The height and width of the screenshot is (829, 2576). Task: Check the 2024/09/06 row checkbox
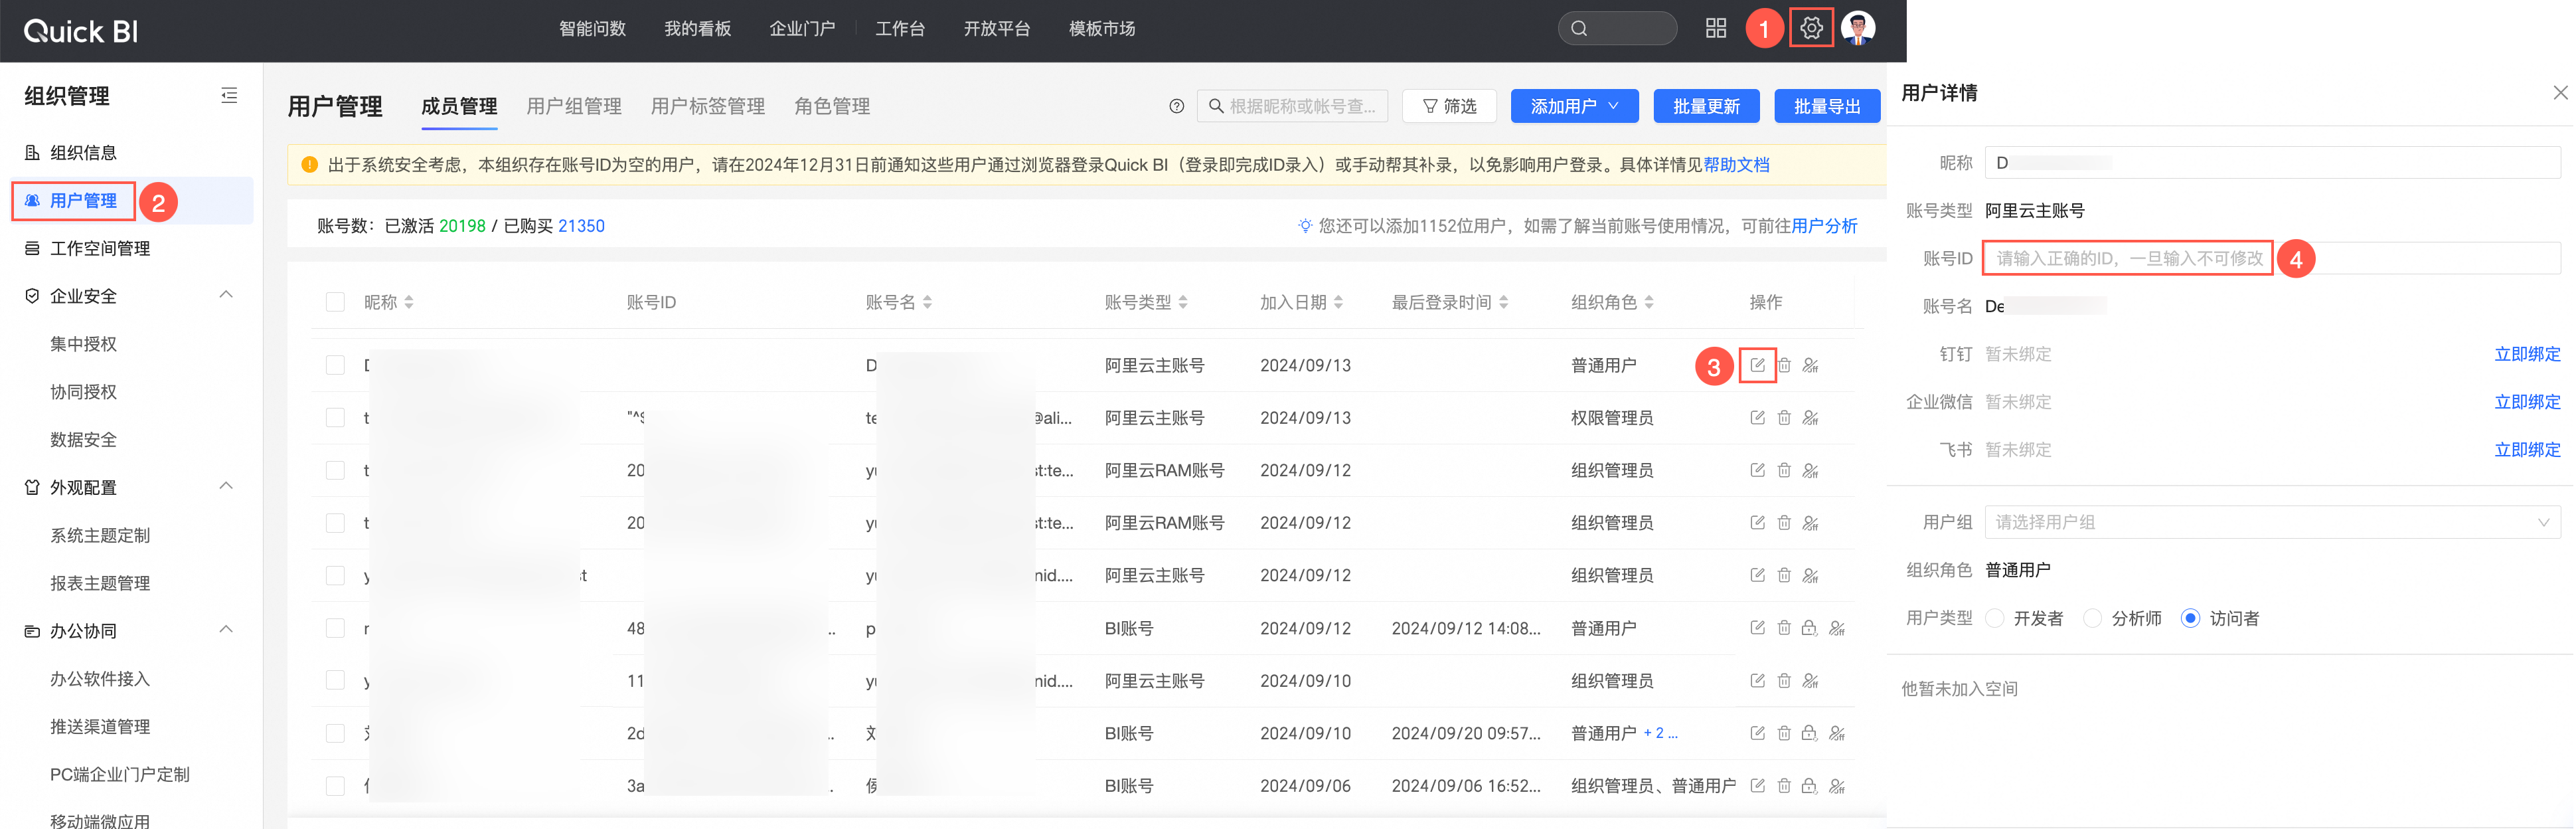click(x=335, y=786)
